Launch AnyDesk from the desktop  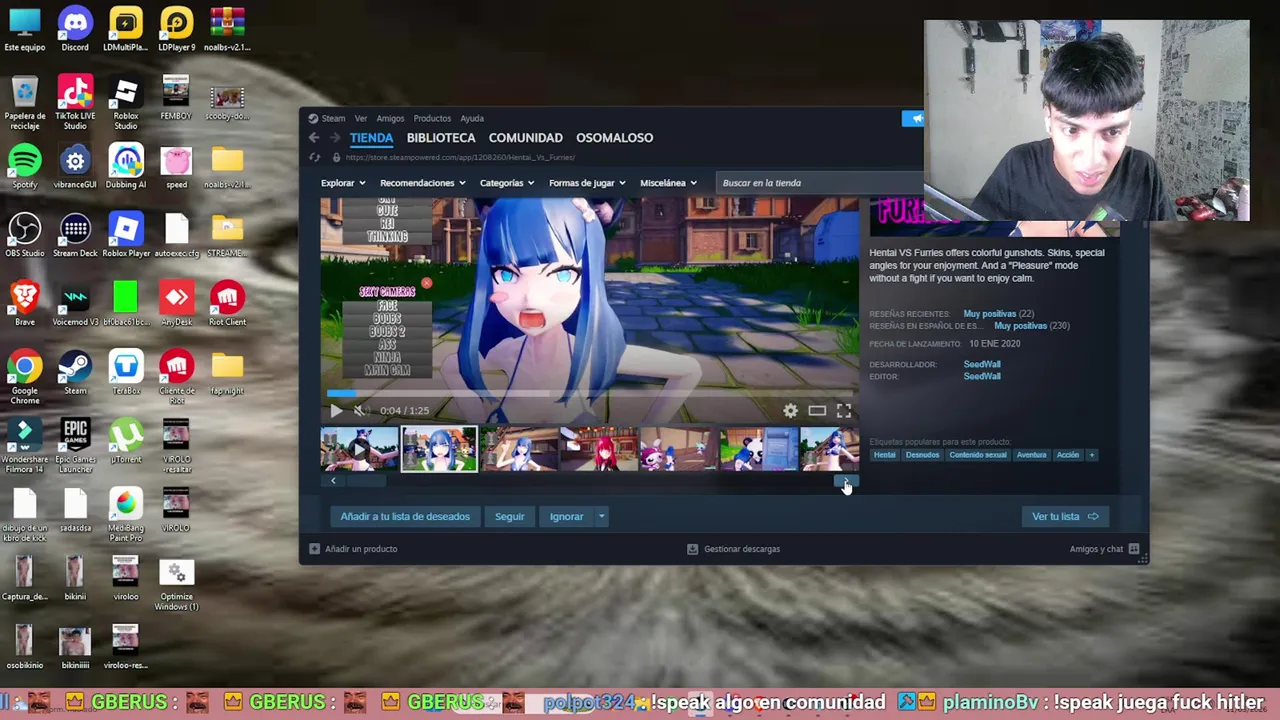(176, 304)
